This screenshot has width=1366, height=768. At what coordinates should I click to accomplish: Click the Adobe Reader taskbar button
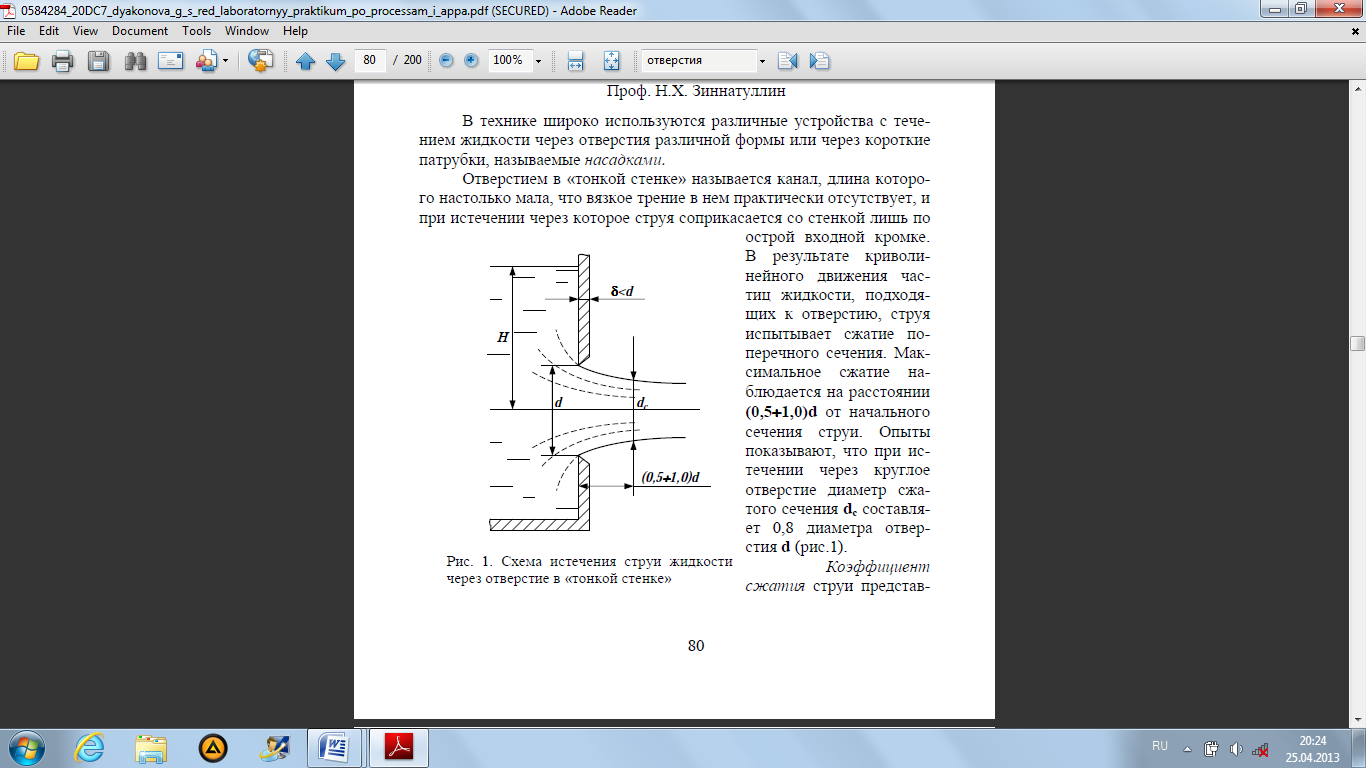[399, 747]
